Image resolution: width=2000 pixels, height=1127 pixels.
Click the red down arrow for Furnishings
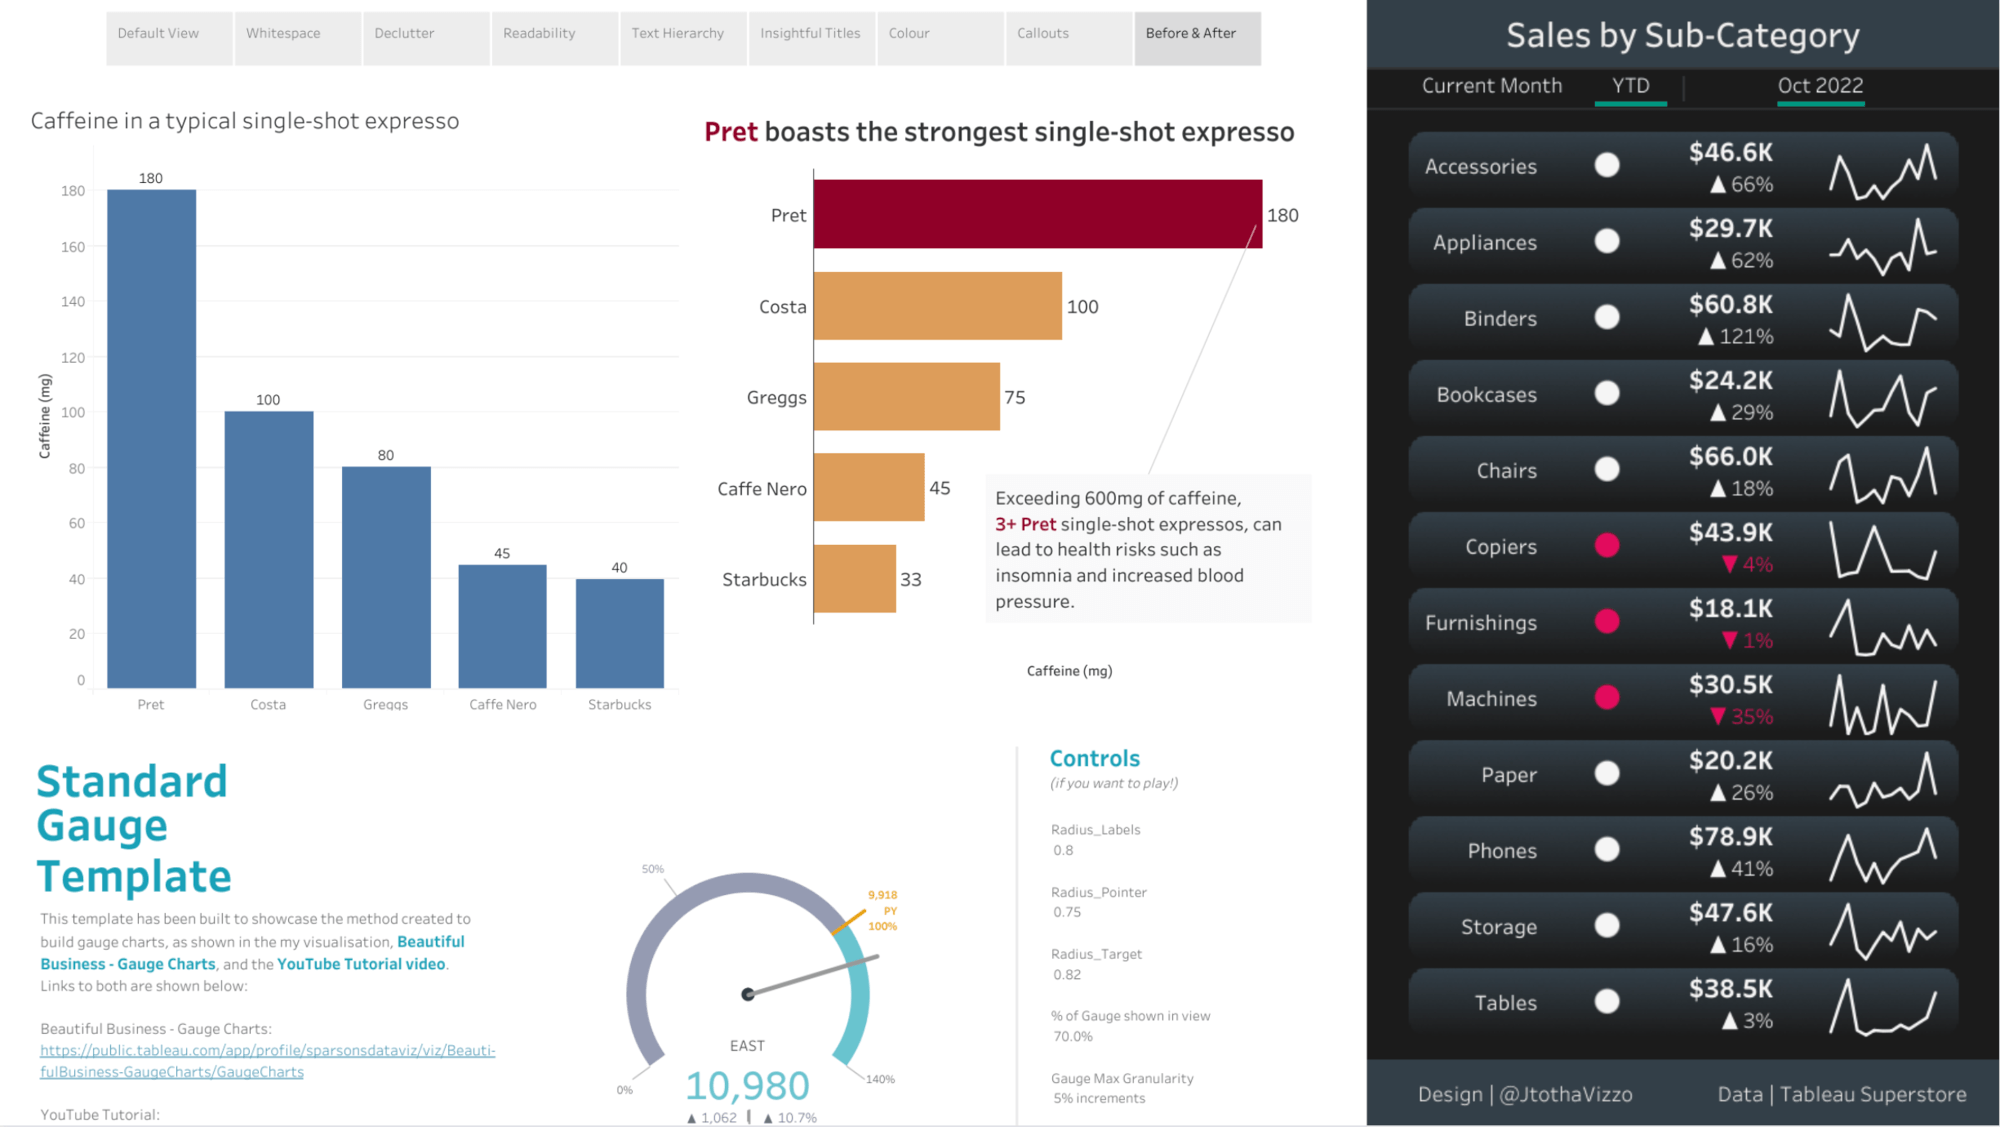tap(1729, 640)
